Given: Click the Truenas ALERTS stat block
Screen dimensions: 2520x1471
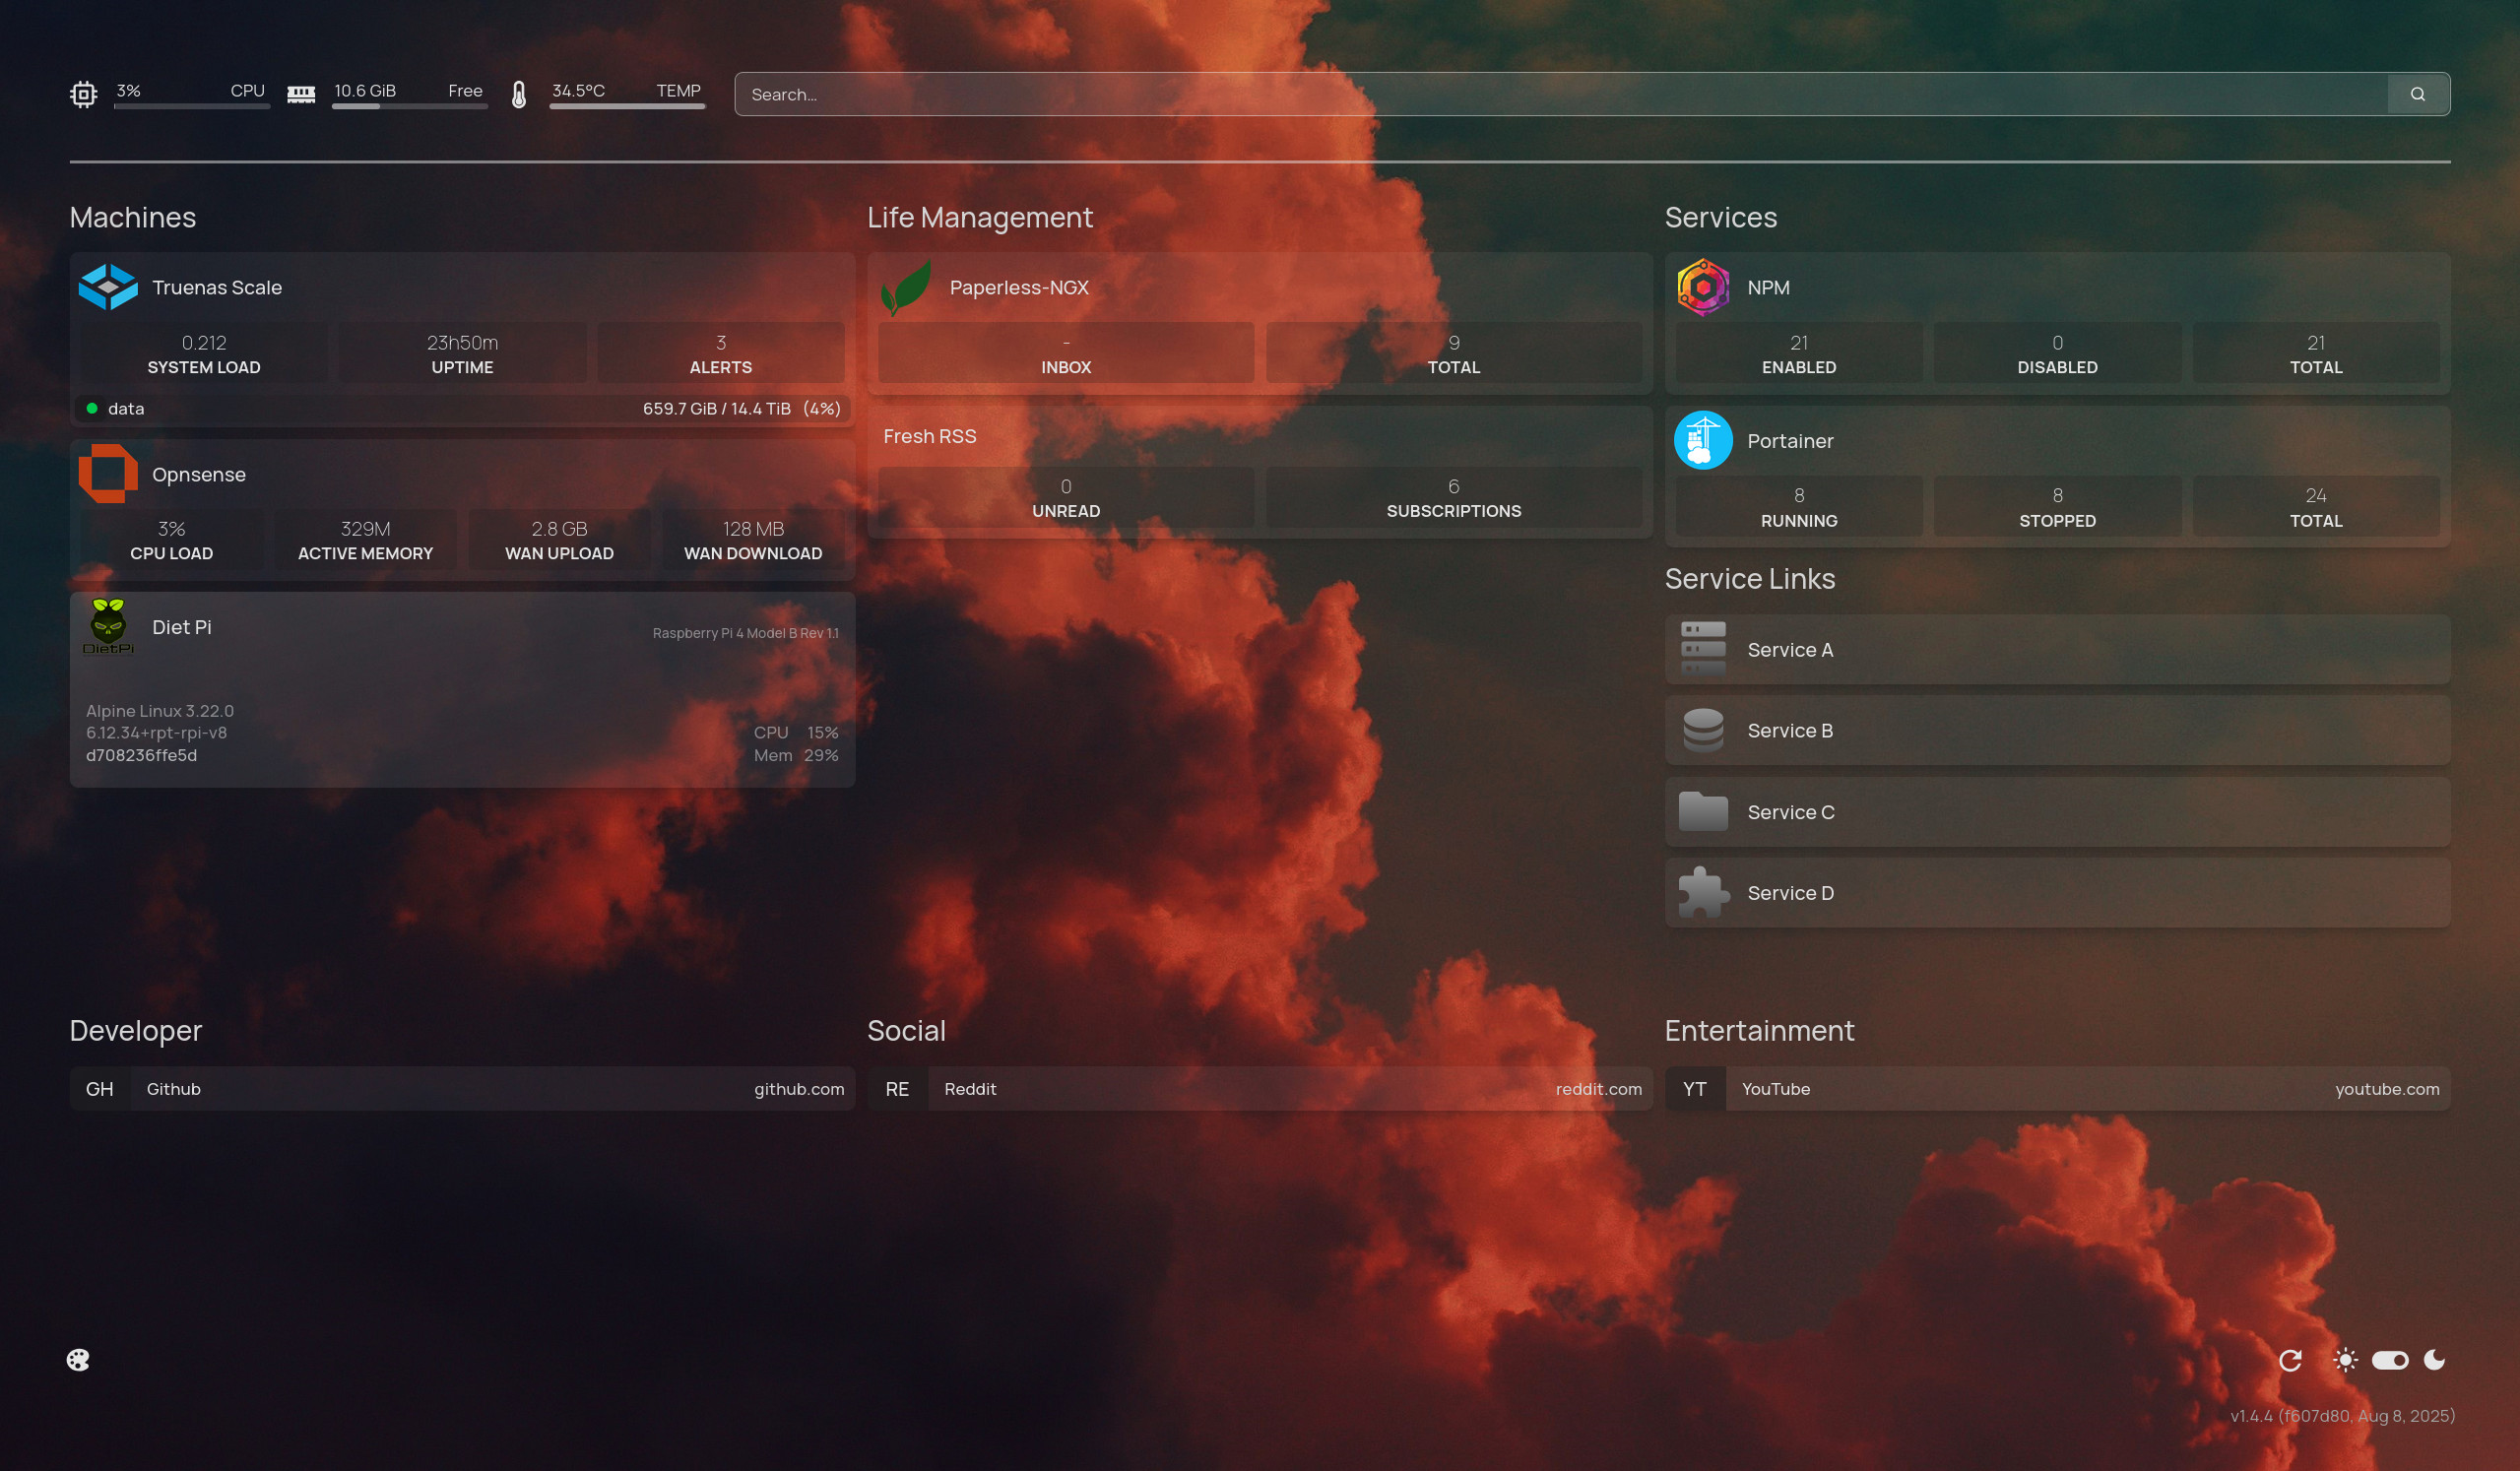Looking at the screenshot, I should click(720, 353).
